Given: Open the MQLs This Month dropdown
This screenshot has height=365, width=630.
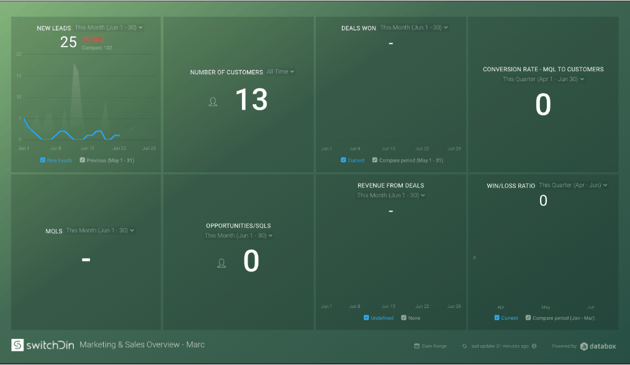Looking at the screenshot, I should coord(100,231).
